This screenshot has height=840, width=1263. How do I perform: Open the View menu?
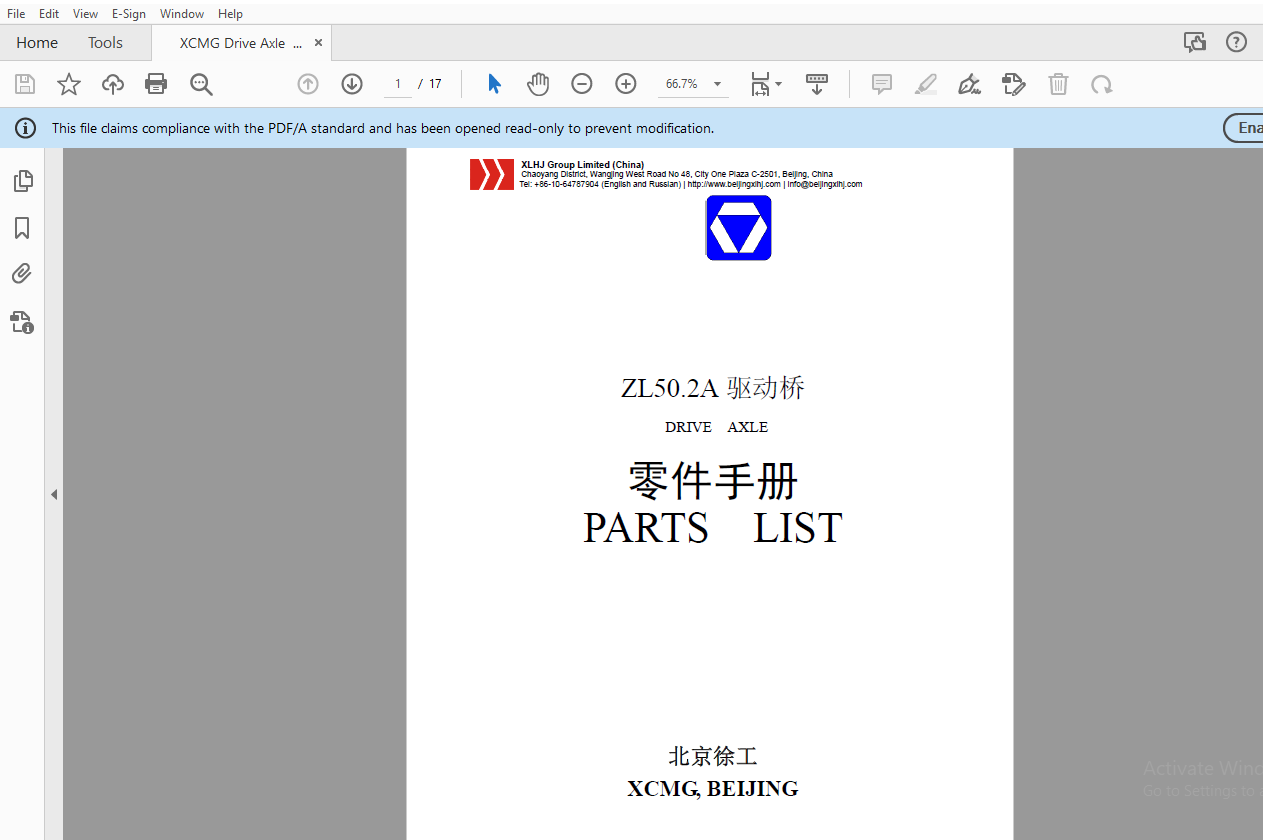(85, 14)
